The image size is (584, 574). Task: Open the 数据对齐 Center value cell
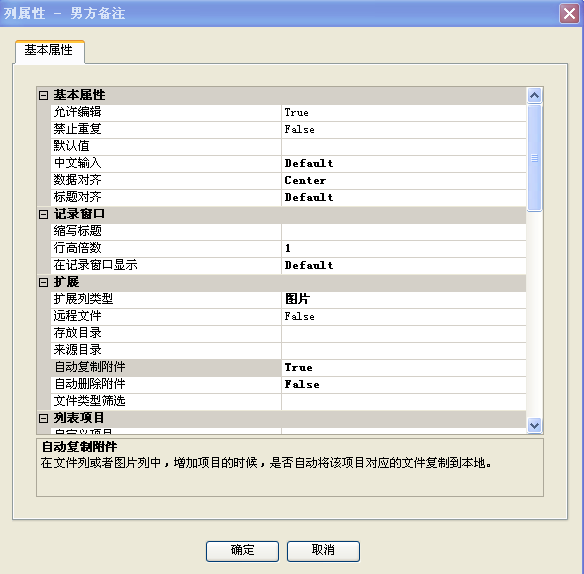click(404, 181)
